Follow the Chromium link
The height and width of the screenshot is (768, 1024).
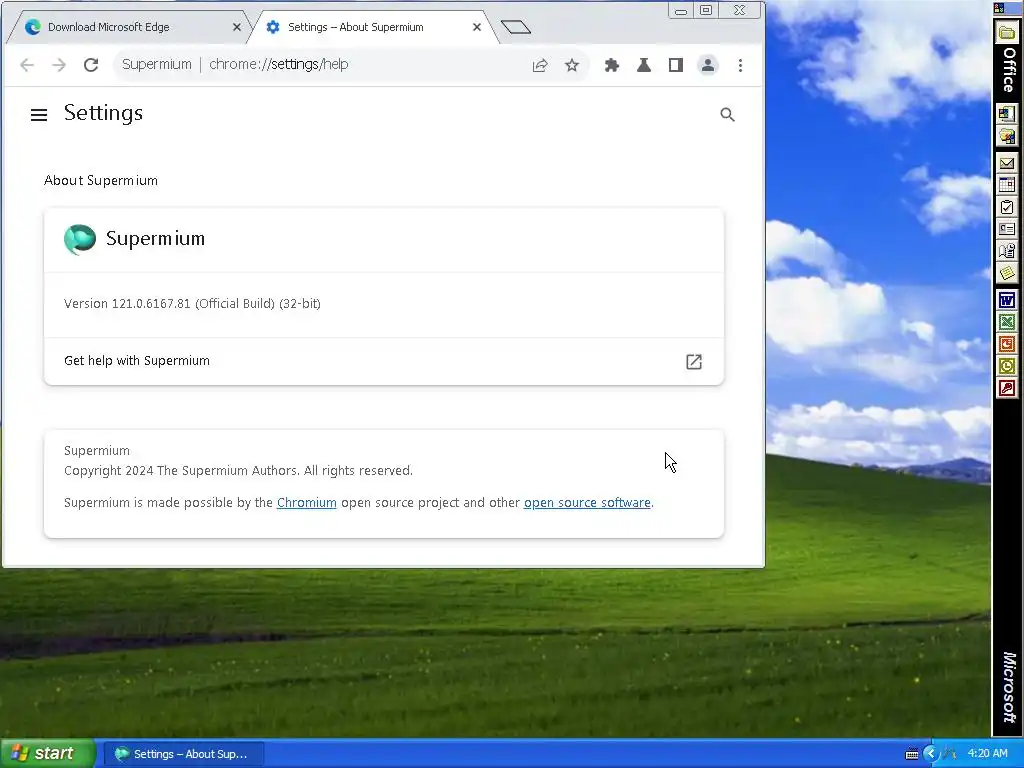(x=306, y=502)
